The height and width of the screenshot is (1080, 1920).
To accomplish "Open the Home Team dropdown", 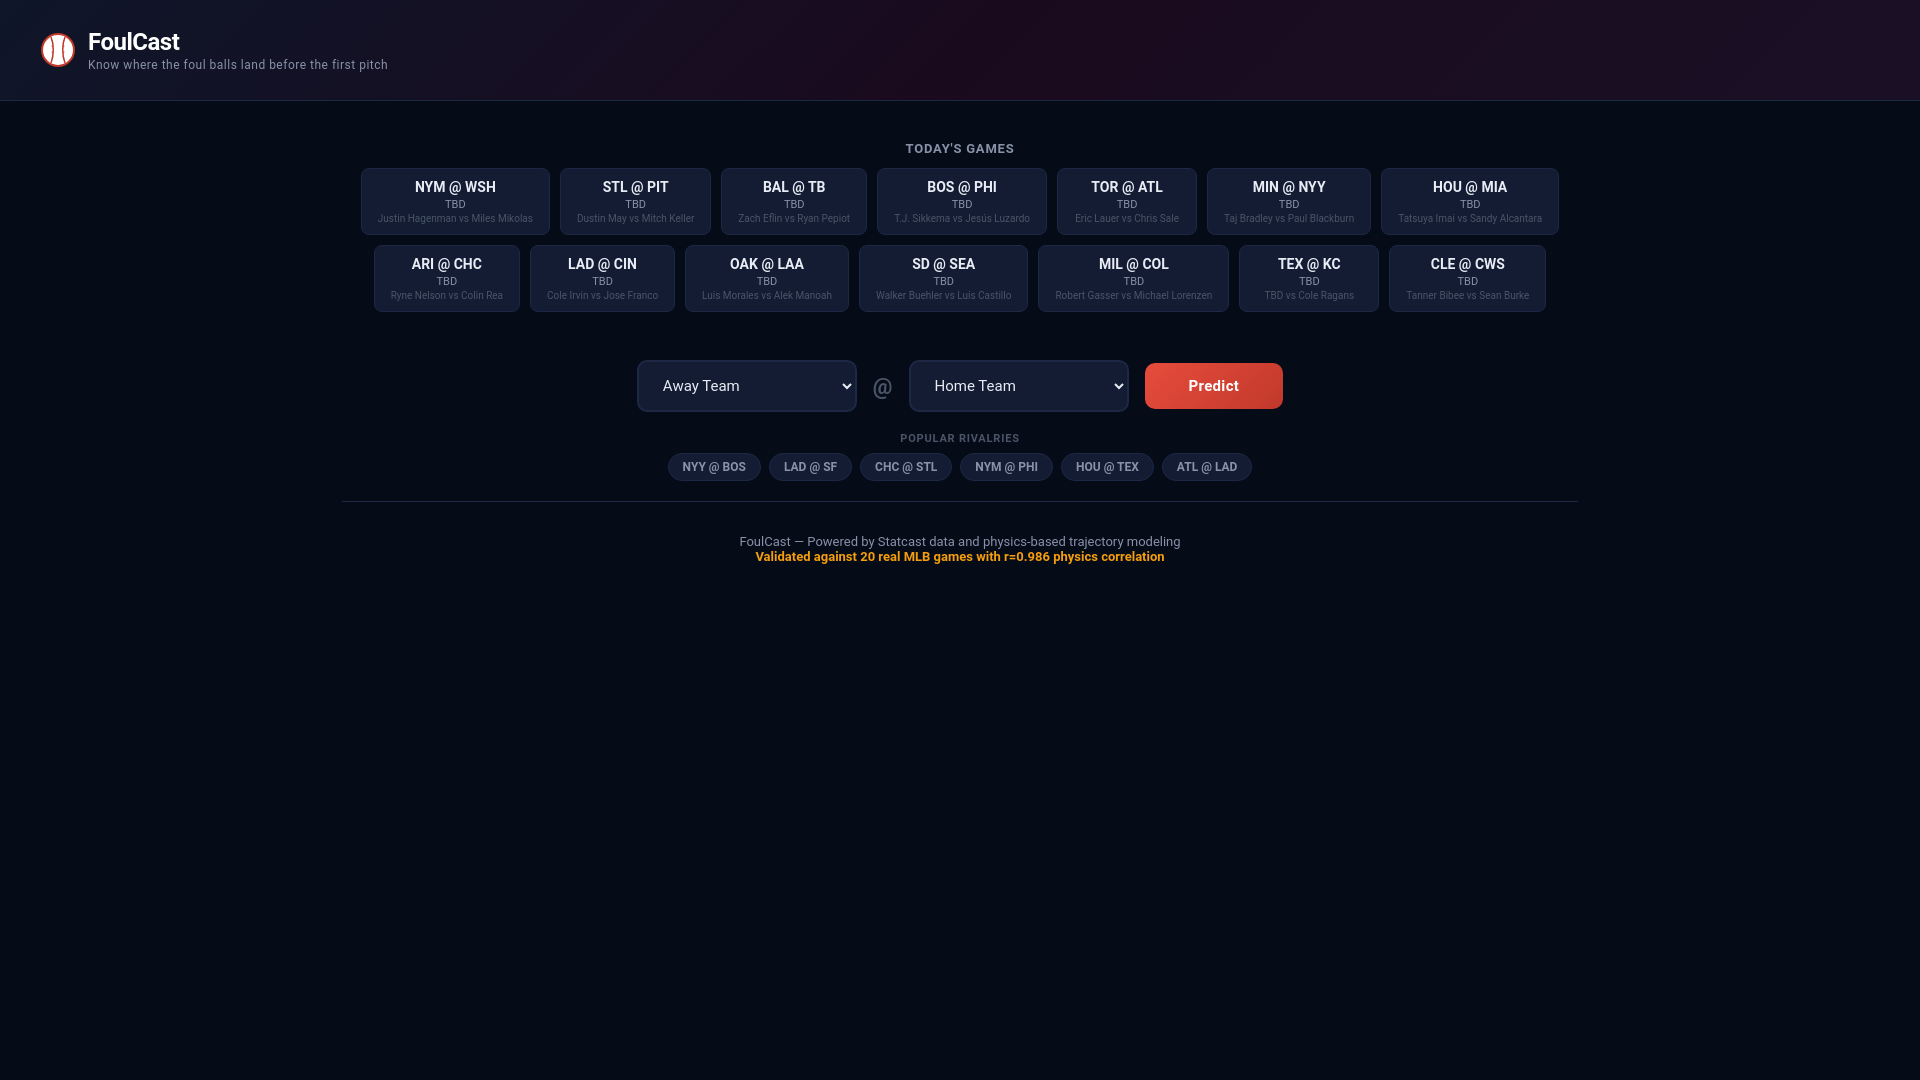I will [x=1018, y=386].
